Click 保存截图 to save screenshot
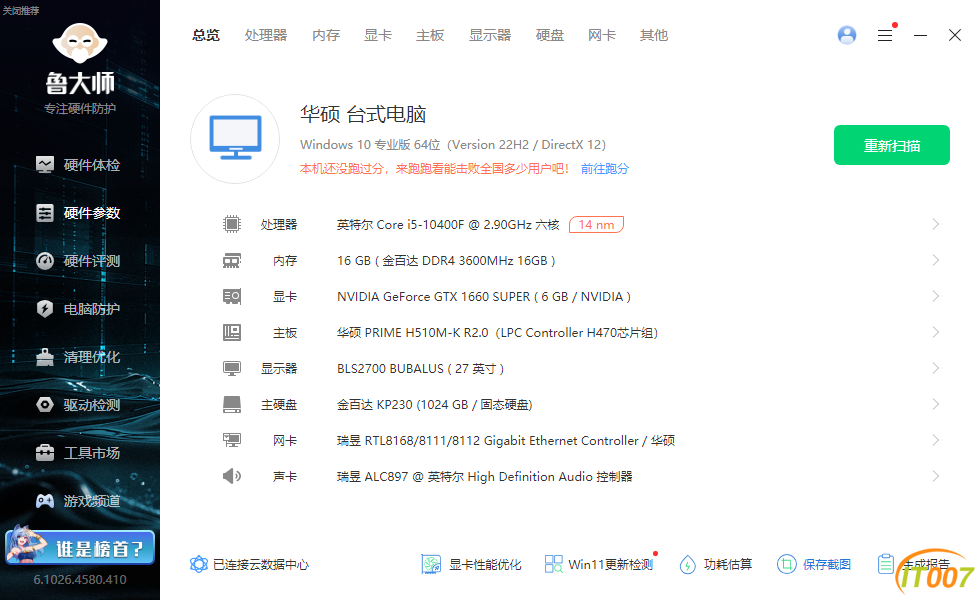This screenshot has width=980, height=600. 814,564
